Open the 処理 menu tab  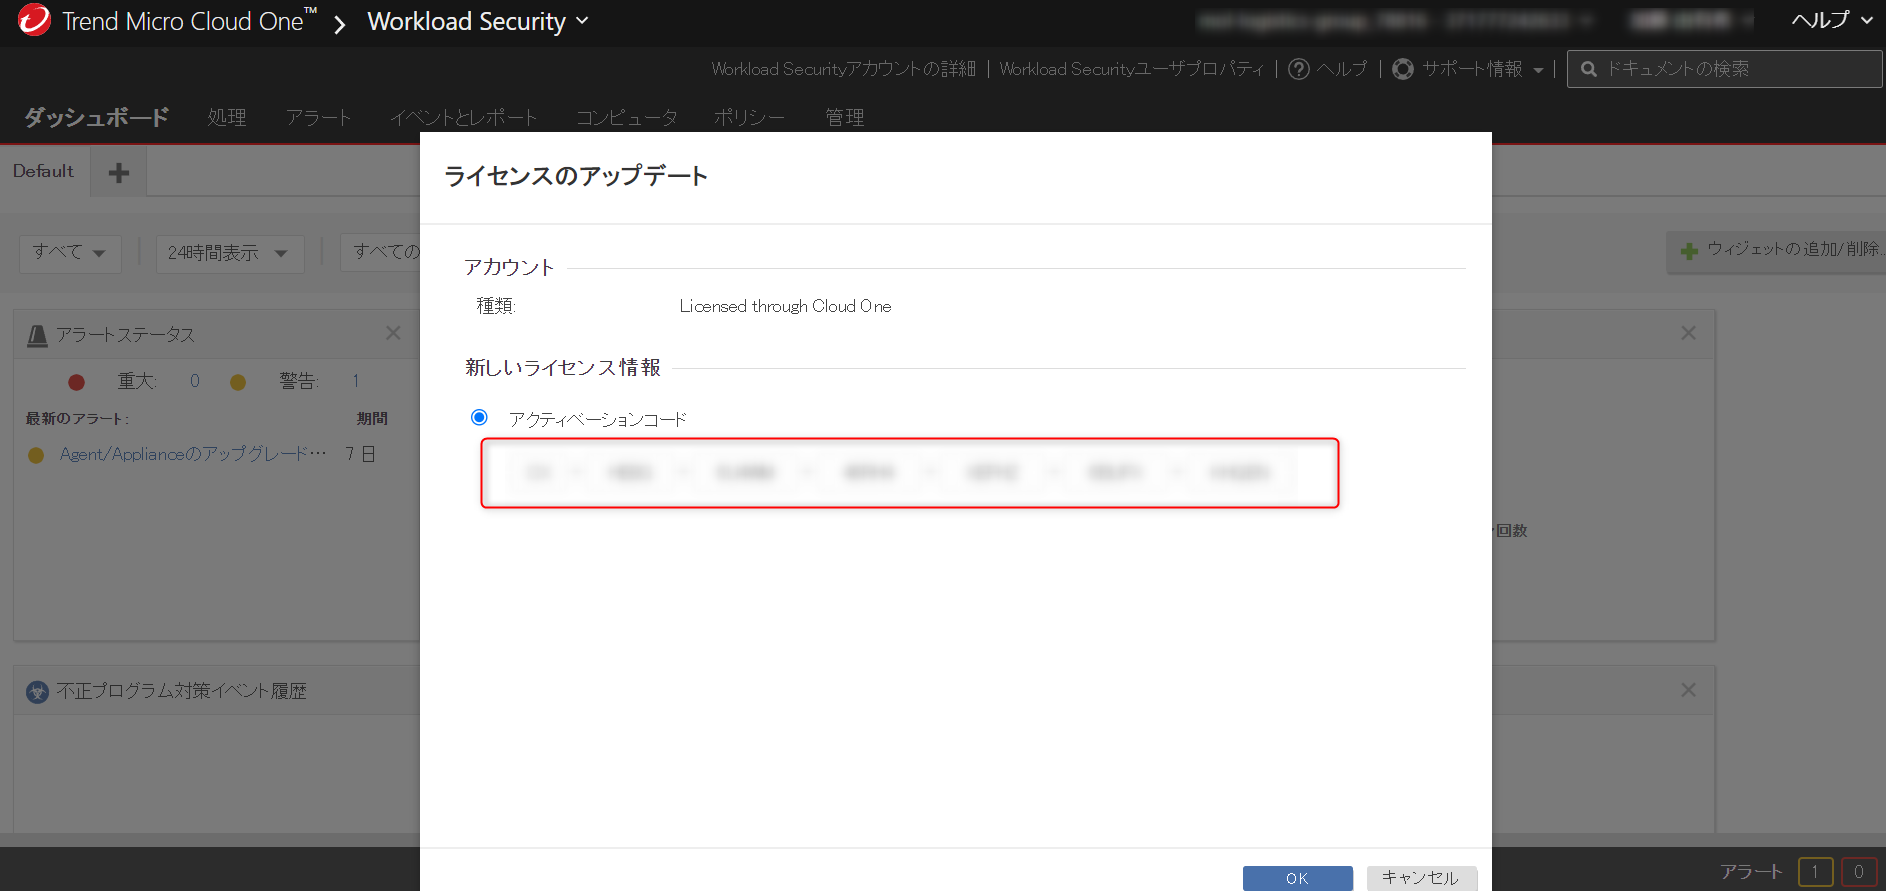point(227,117)
